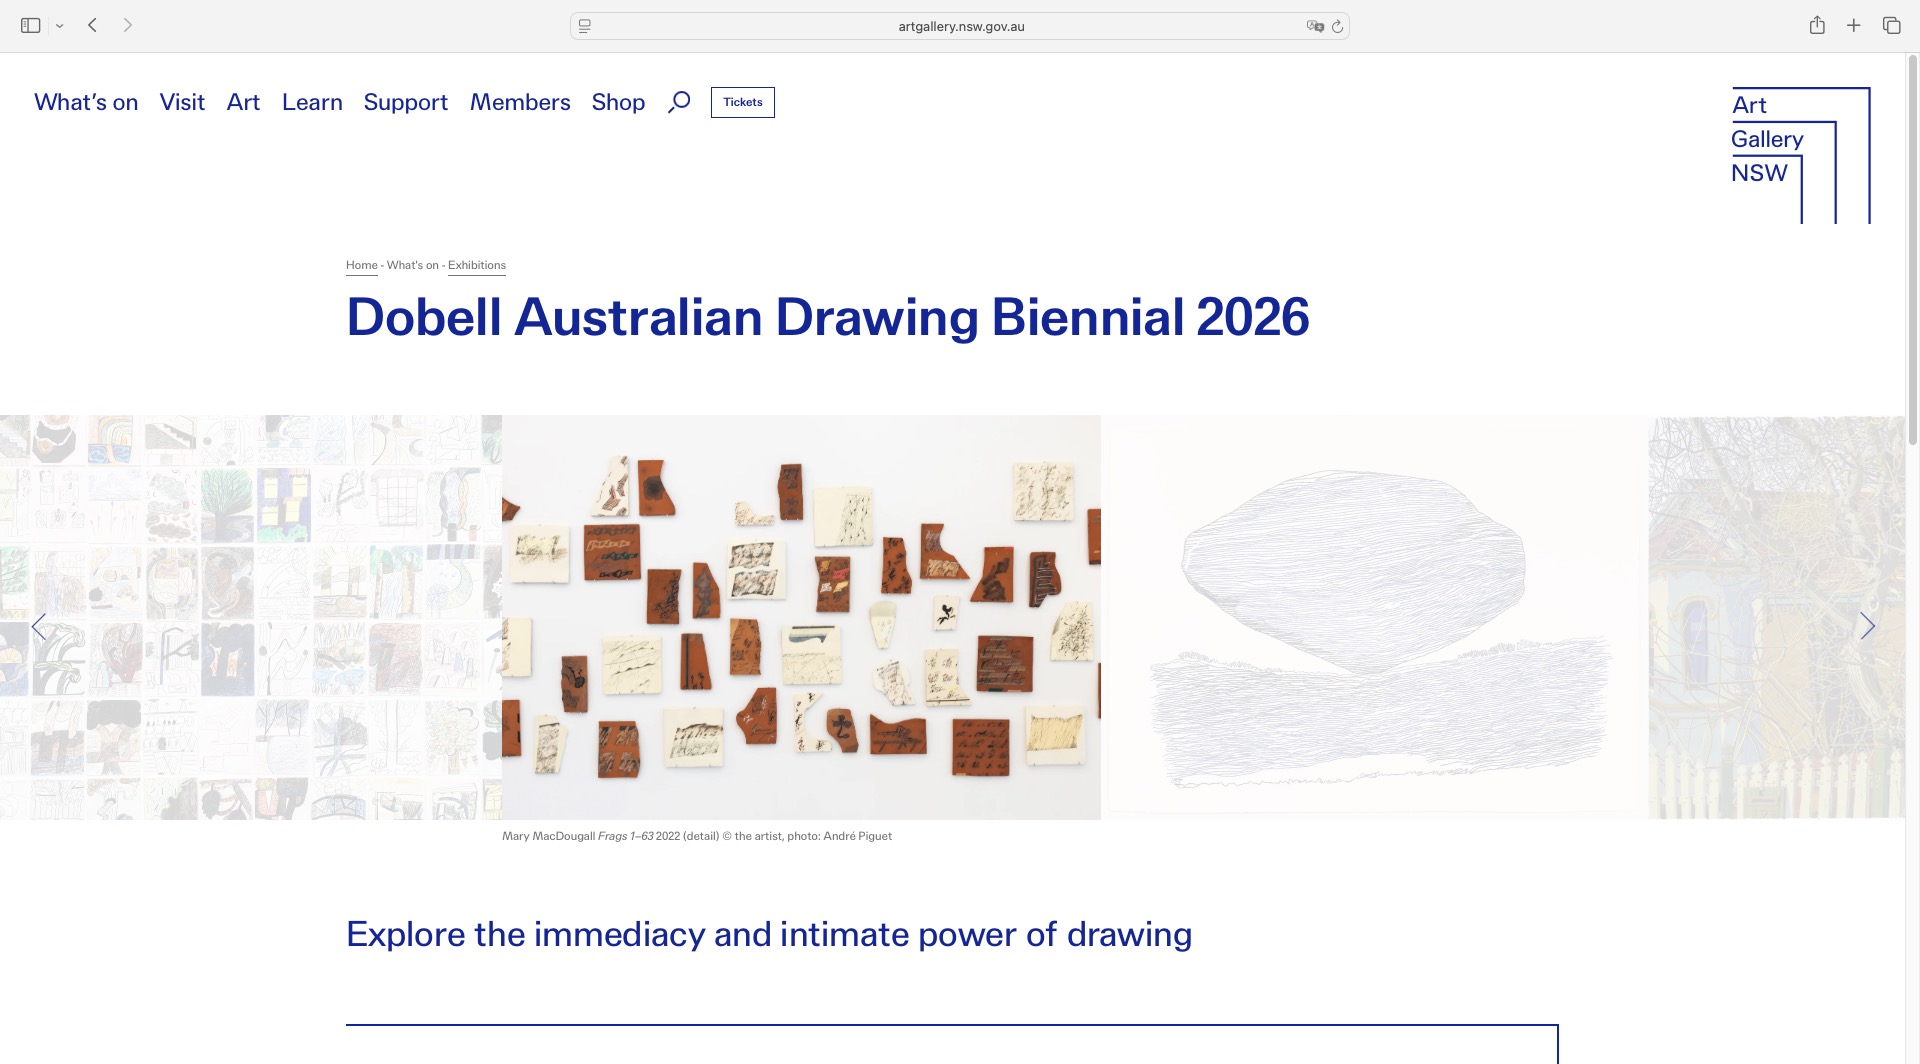Open the Share menu icon
Screen dimensions: 1920x1064
pos(1817,25)
